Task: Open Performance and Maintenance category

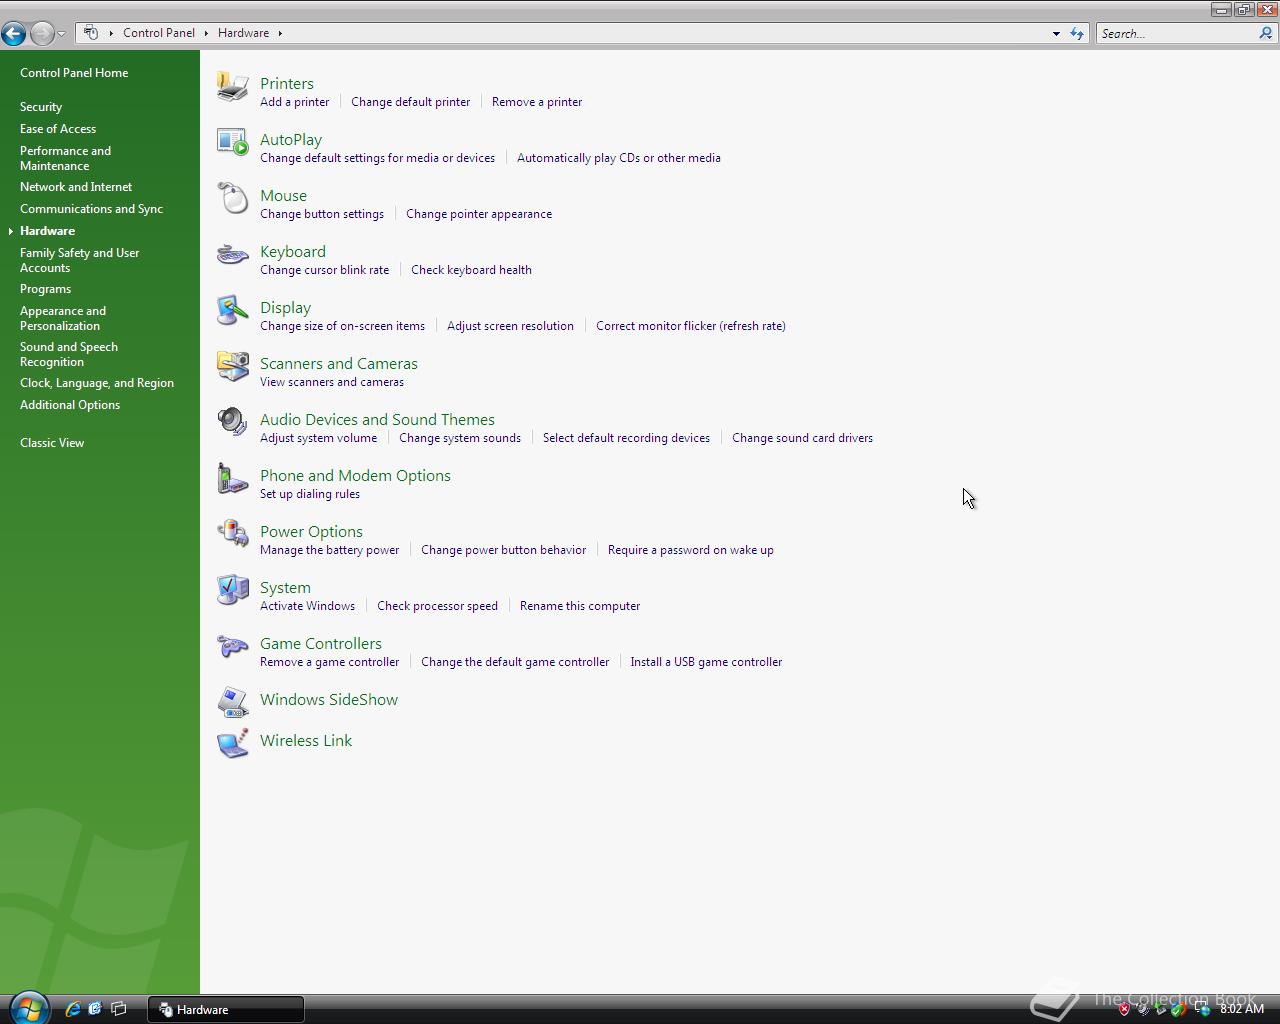Action: click(x=65, y=158)
